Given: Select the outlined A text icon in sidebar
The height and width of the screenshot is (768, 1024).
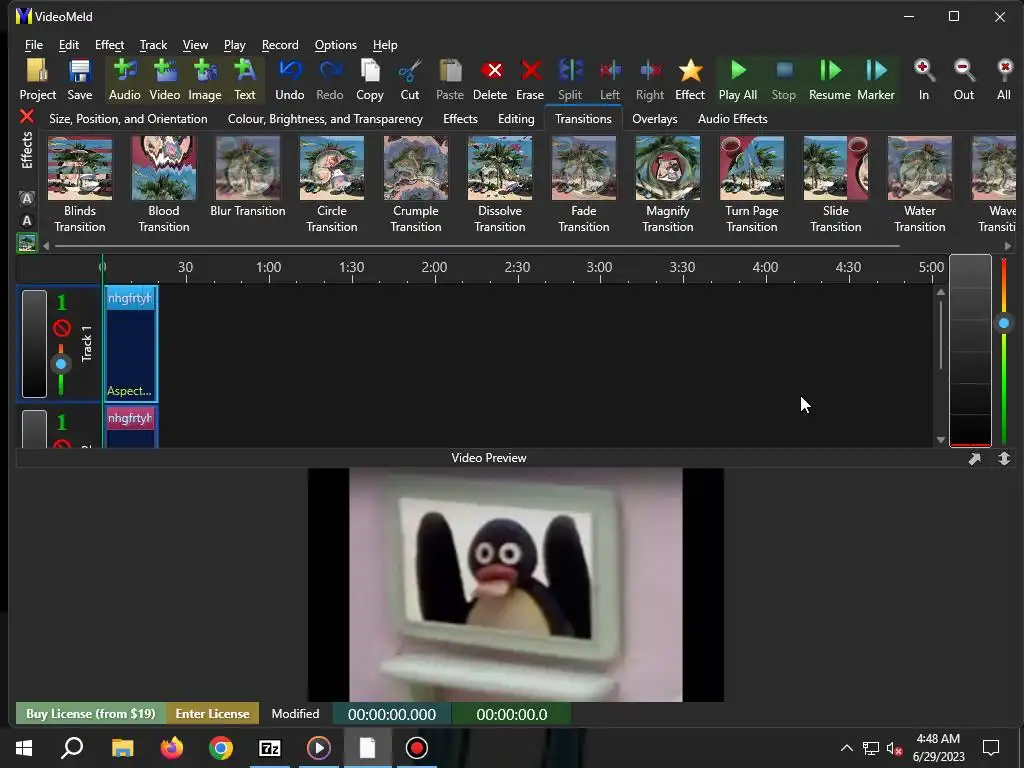Looking at the screenshot, I should [27, 199].
